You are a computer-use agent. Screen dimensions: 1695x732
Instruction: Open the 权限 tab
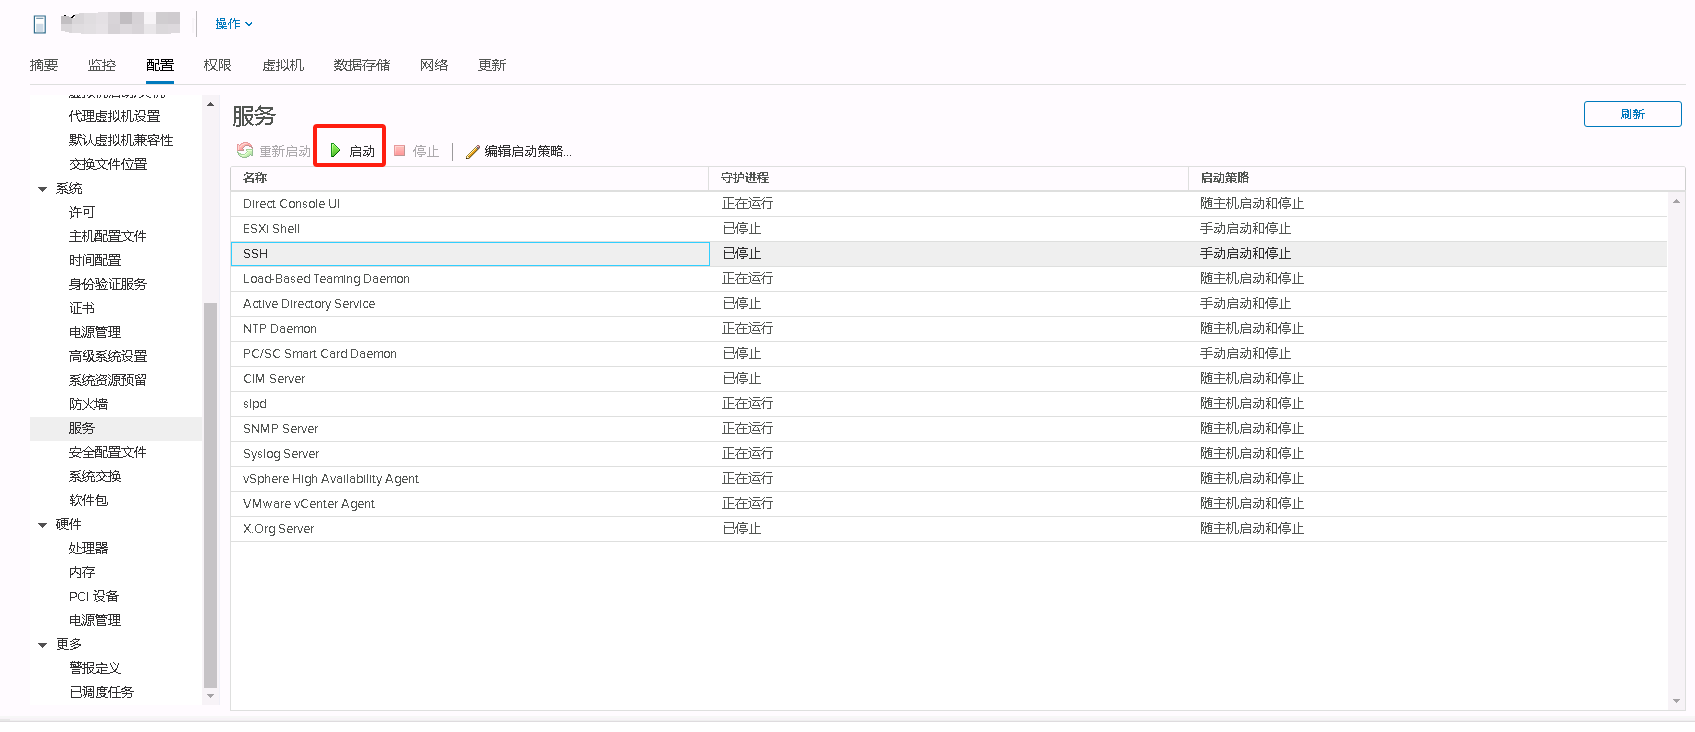(x=217, y=65)
